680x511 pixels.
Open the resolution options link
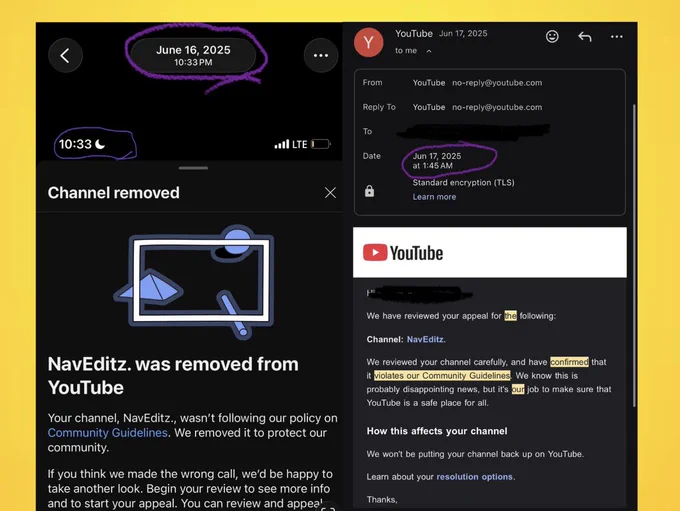tap(475, 477)
